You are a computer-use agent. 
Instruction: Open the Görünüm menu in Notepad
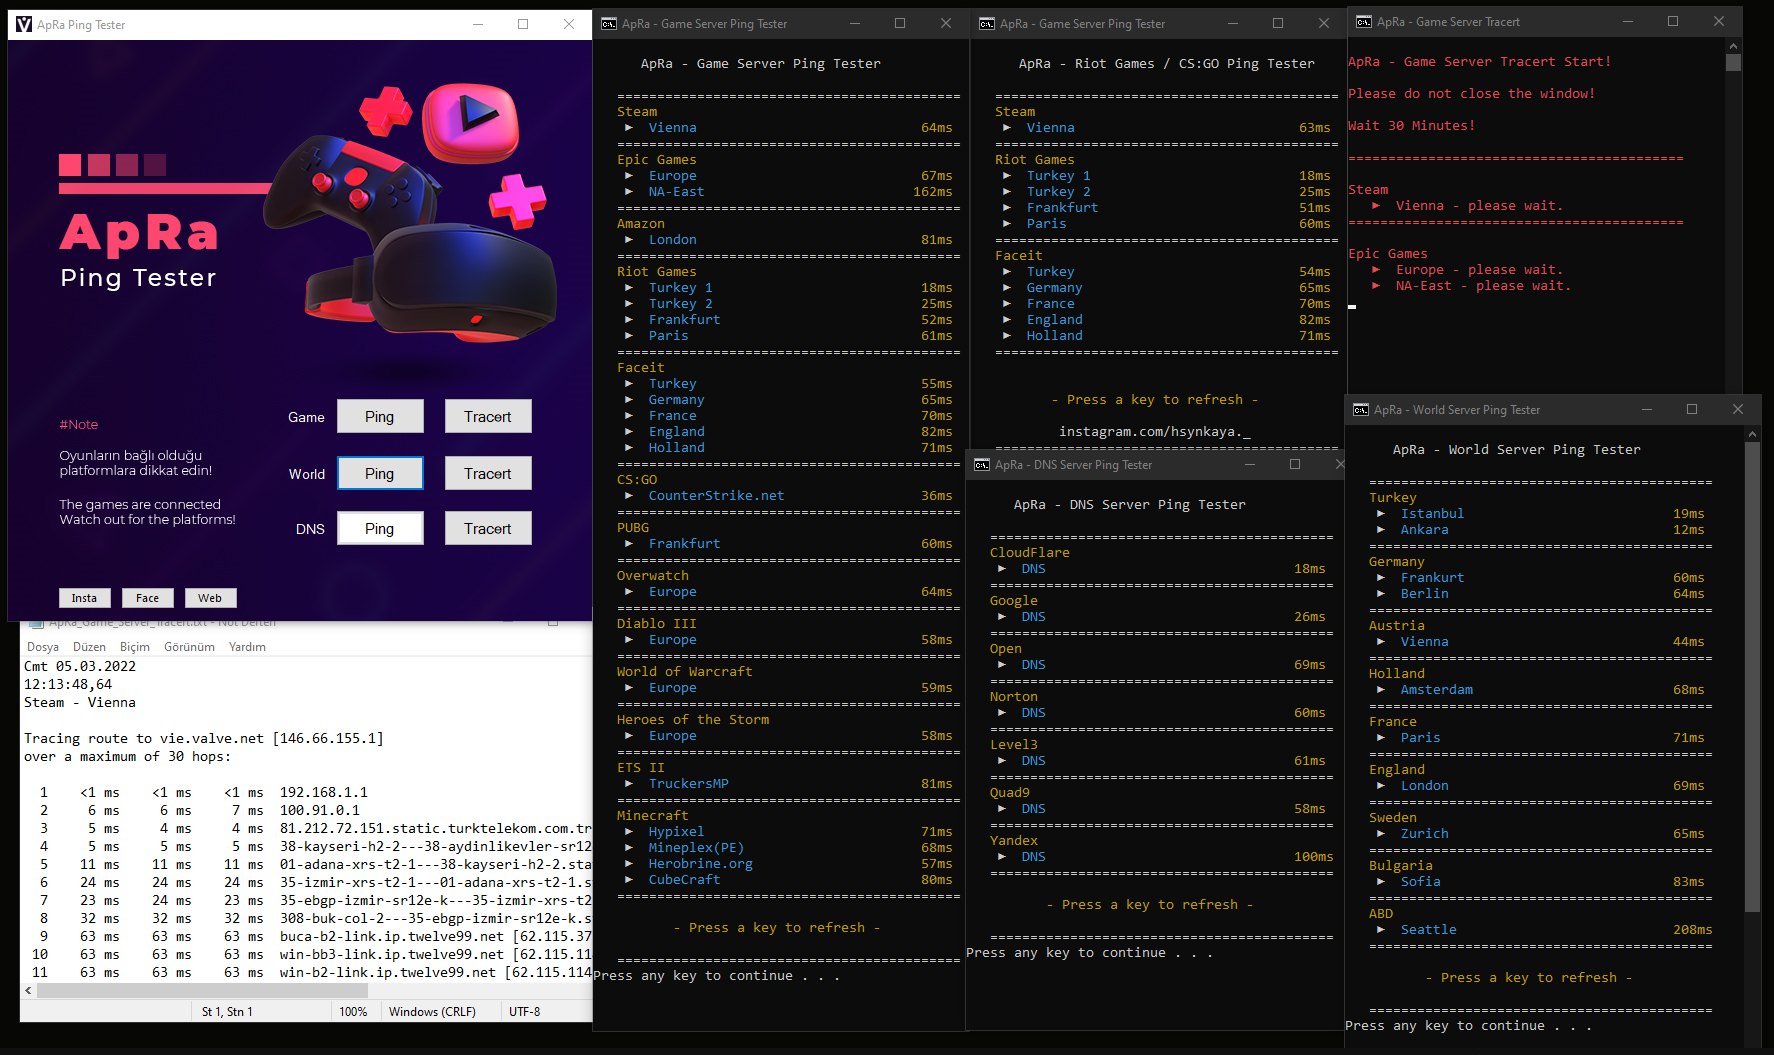(x=189, y=647)
